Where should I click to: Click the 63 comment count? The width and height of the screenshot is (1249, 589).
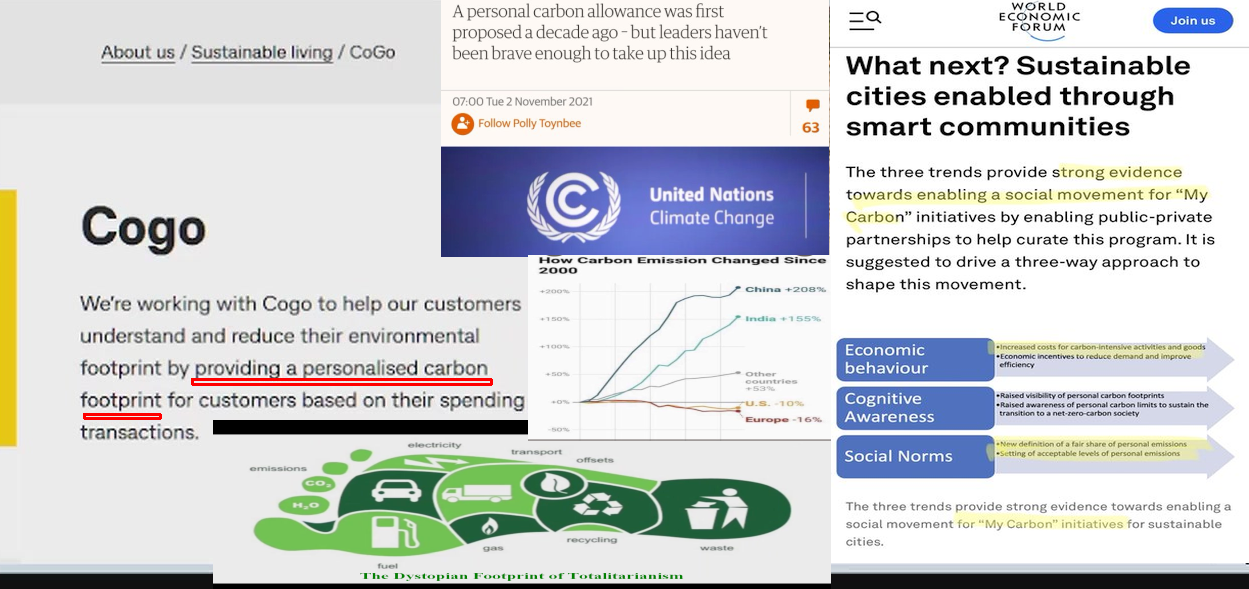click(811, 128)
